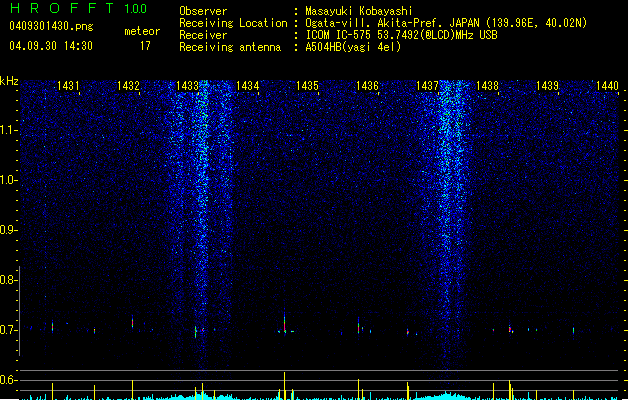Click the 1437 time axis label
The image size is (629, 400).
(x=427, y=85)
